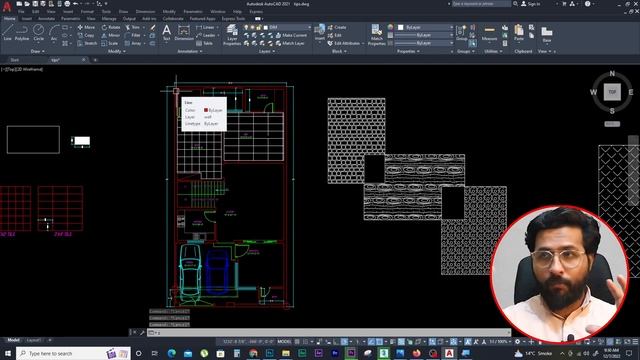Click the Match Properties tool
Screen dimensions: 640x360
pos(376,35)
